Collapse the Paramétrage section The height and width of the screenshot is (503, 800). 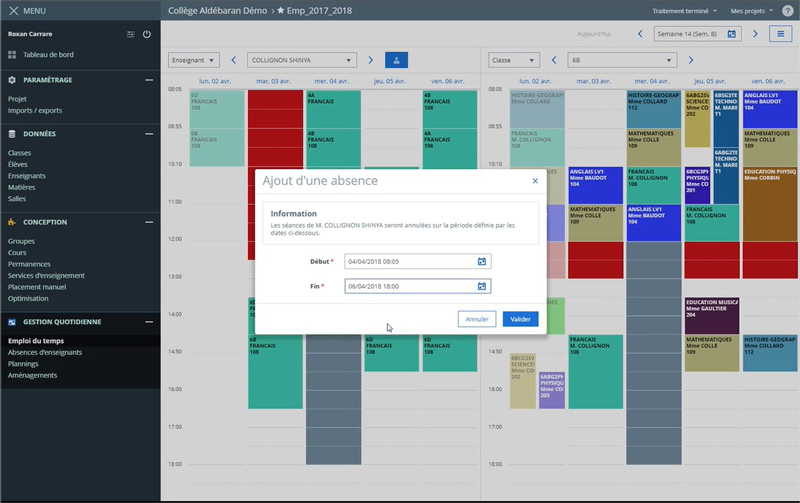(148, 80)
